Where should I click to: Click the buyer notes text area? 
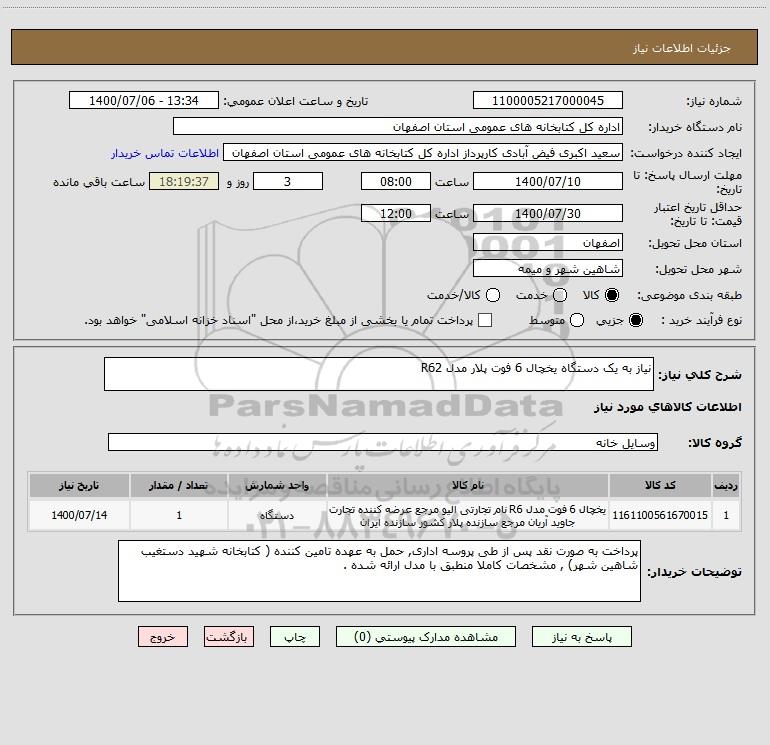pos(379,571)
